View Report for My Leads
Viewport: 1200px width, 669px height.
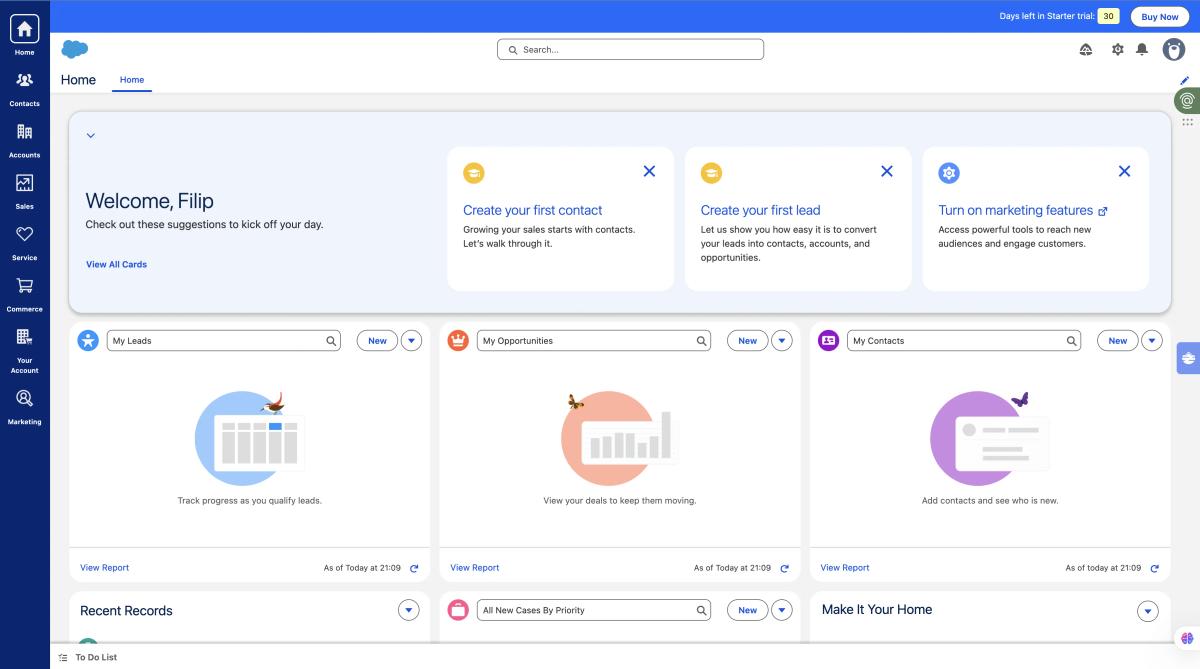(105, 568)
